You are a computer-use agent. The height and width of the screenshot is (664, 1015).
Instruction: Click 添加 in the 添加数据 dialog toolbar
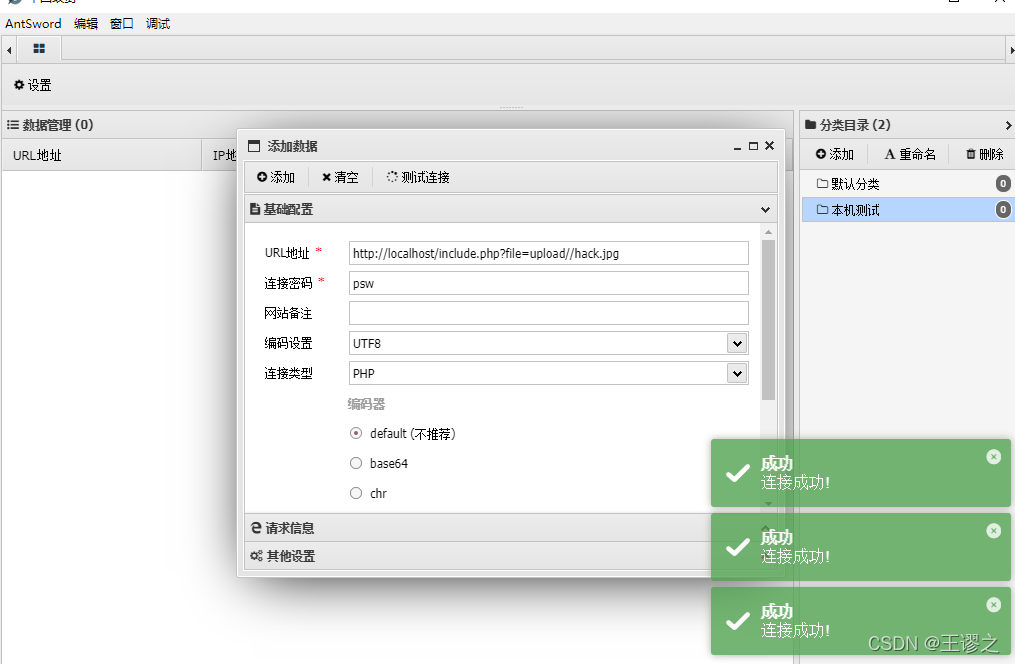[x=276, y=177]
